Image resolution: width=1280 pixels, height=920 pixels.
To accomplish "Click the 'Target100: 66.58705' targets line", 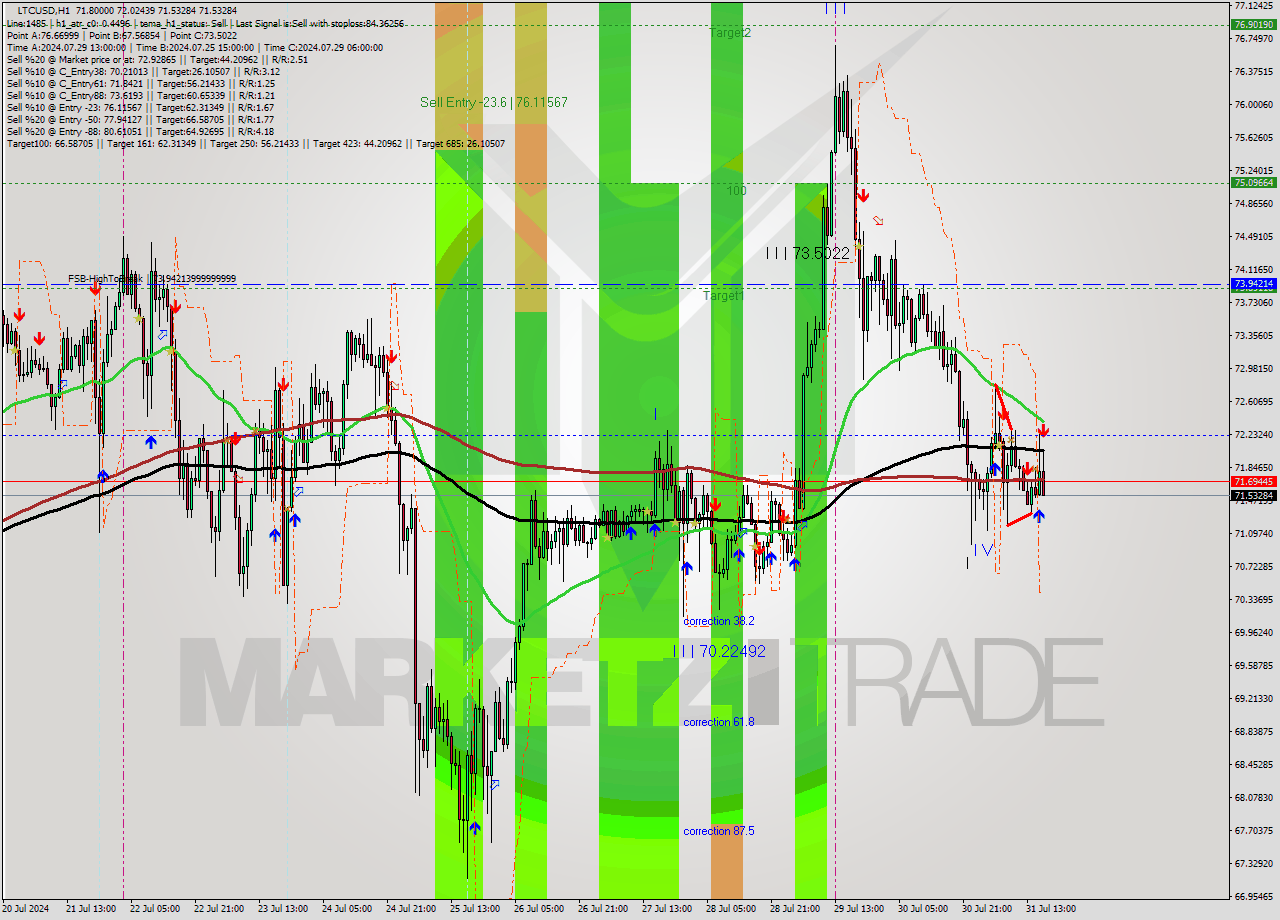I will click(255, 143).
